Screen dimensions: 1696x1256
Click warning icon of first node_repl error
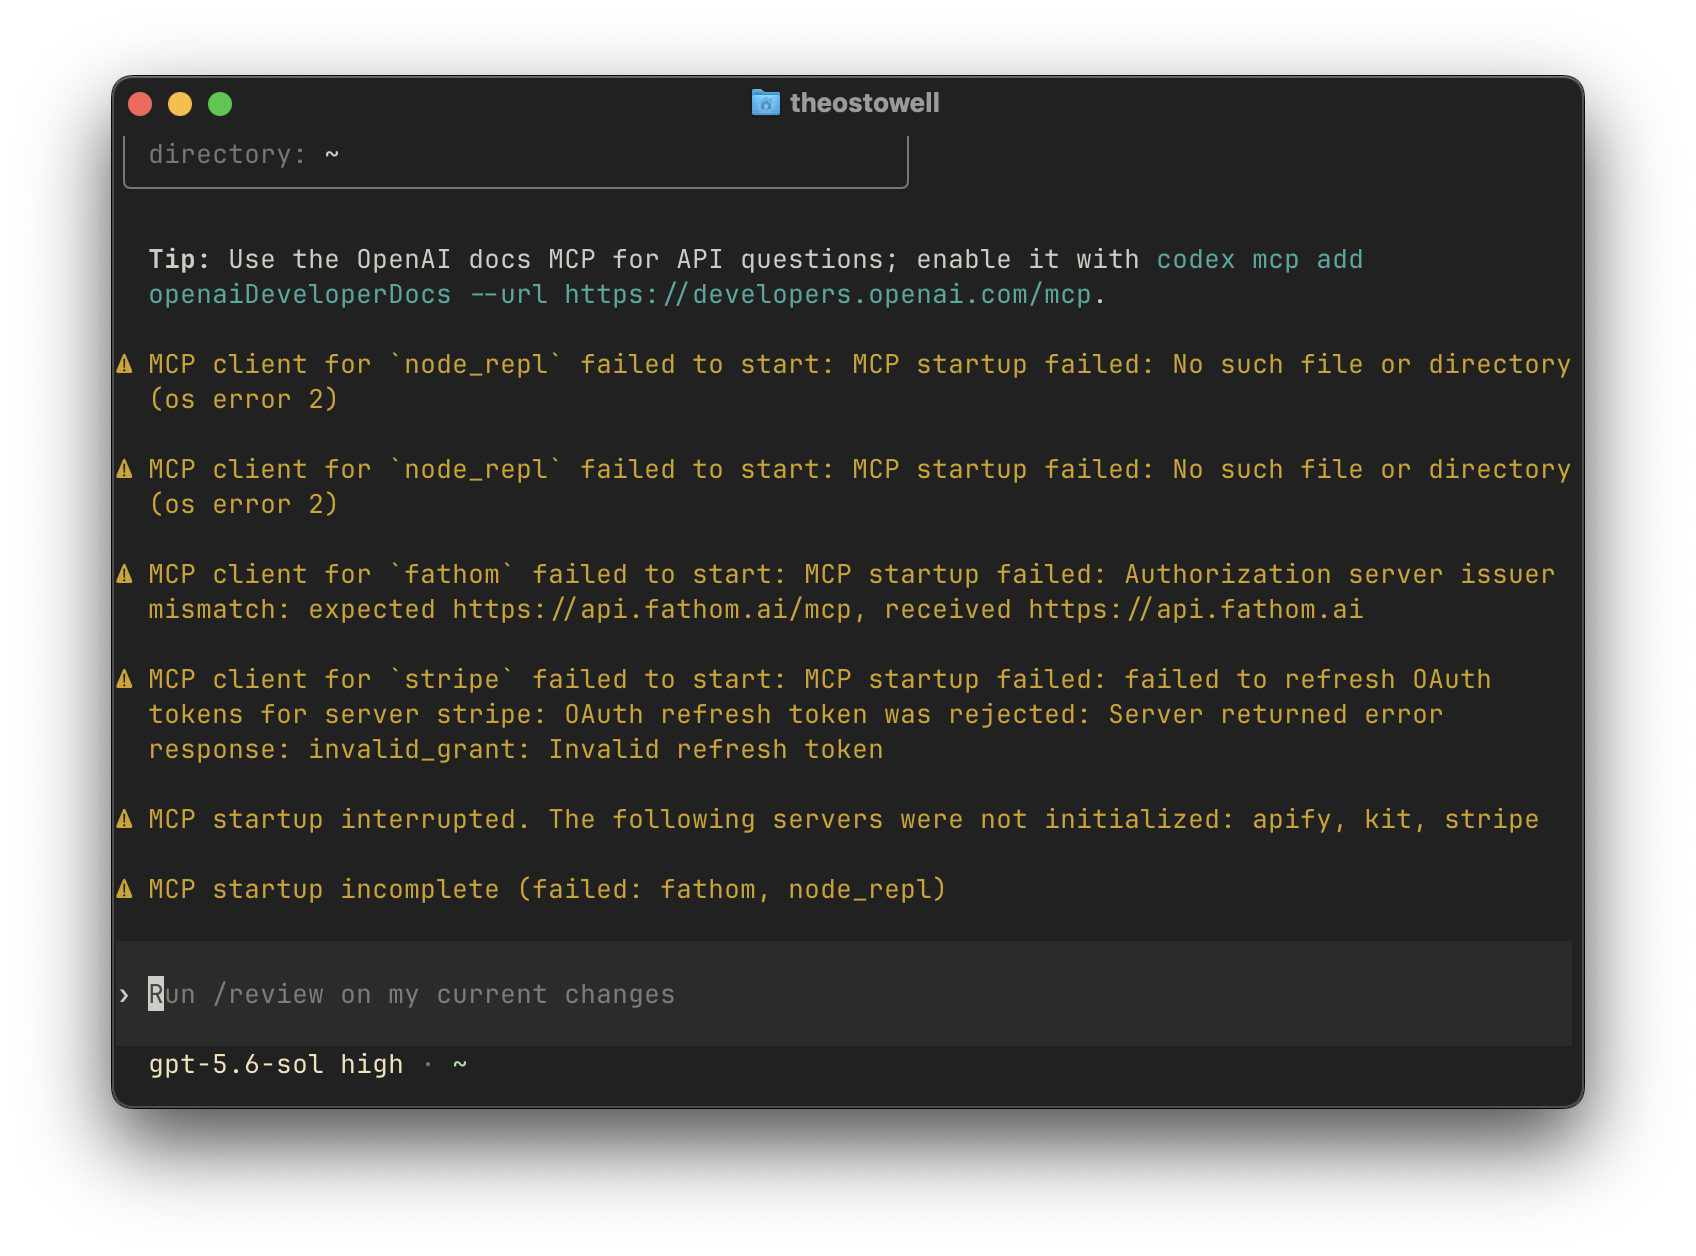pyautogui.click(x=125, y=364)
